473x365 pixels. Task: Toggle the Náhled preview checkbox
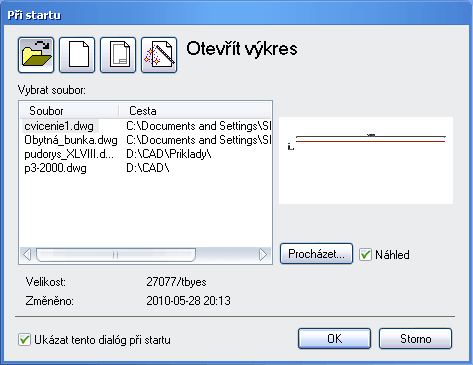tap(365, 255)
